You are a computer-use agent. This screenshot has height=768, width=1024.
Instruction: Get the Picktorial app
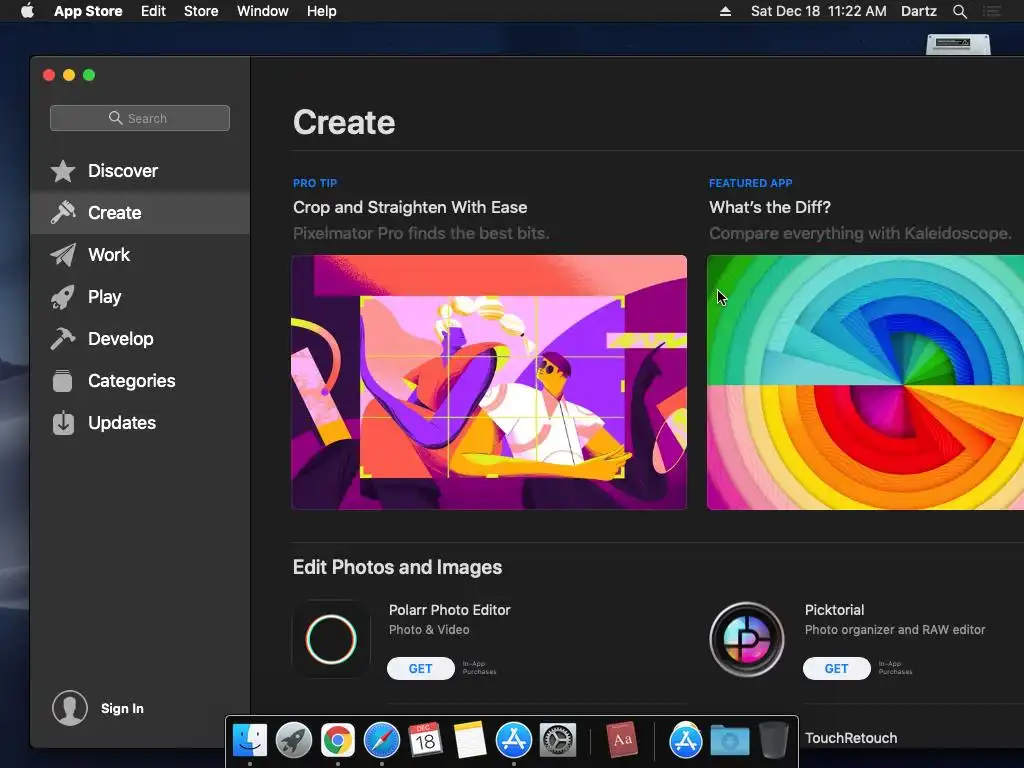click(837, 668)
